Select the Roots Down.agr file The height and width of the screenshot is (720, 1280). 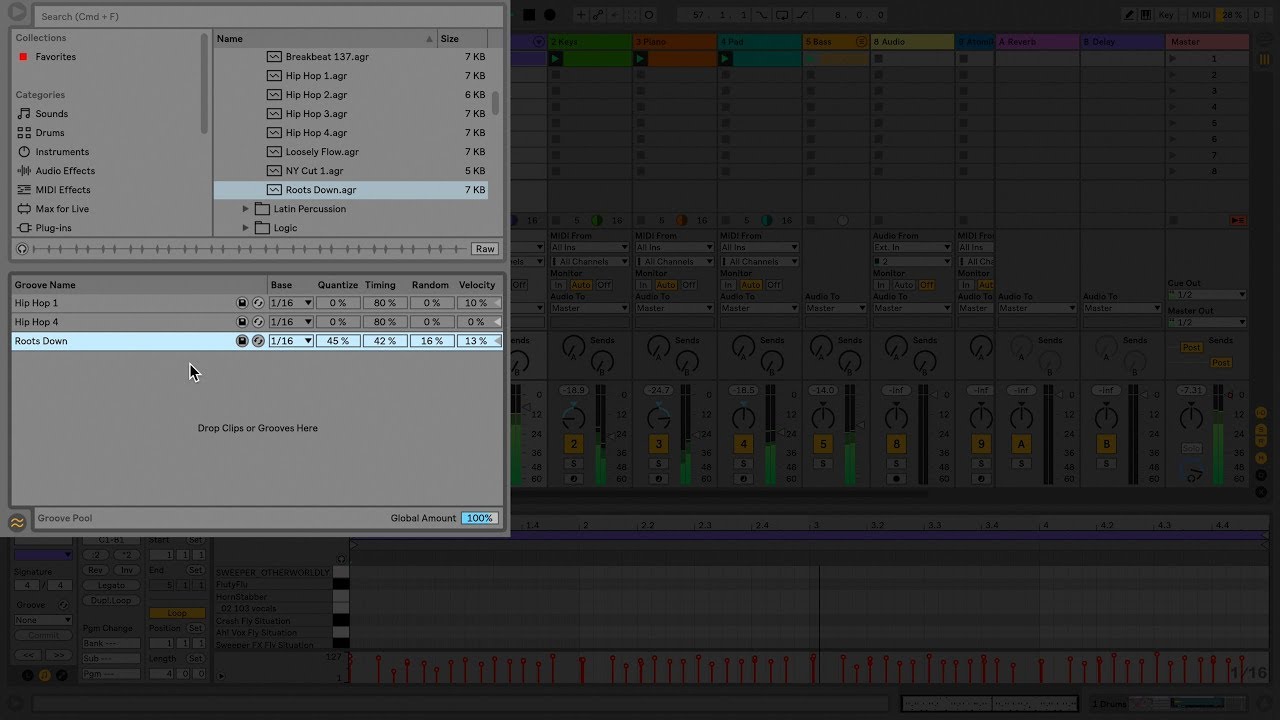pos(351,190)
